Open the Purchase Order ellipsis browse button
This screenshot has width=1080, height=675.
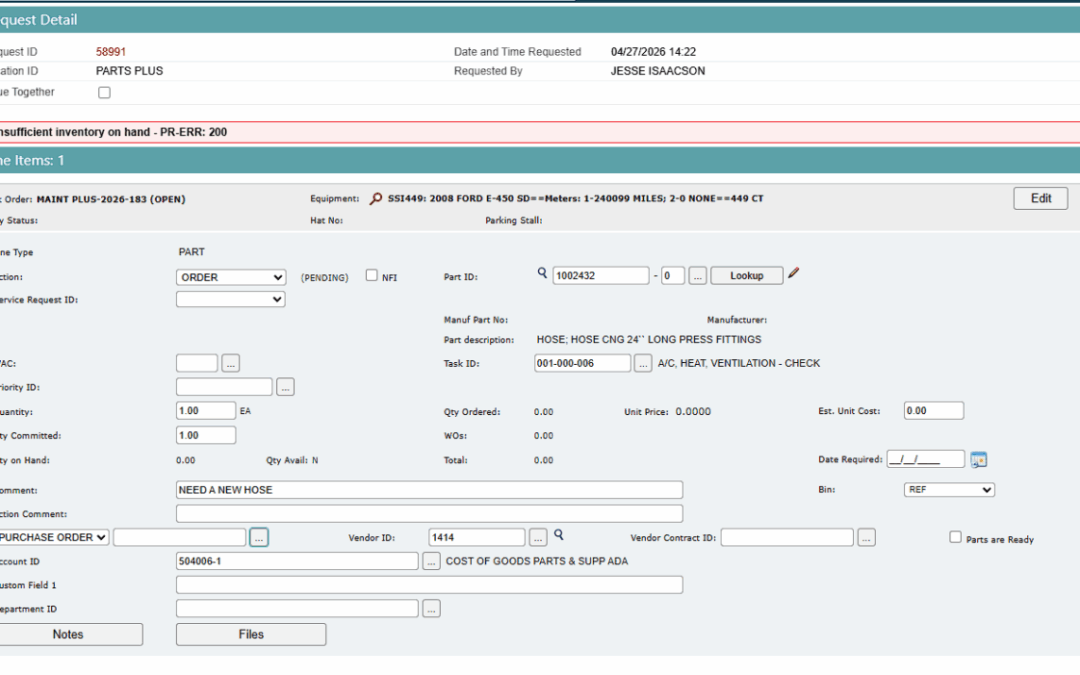coord(259,537)
